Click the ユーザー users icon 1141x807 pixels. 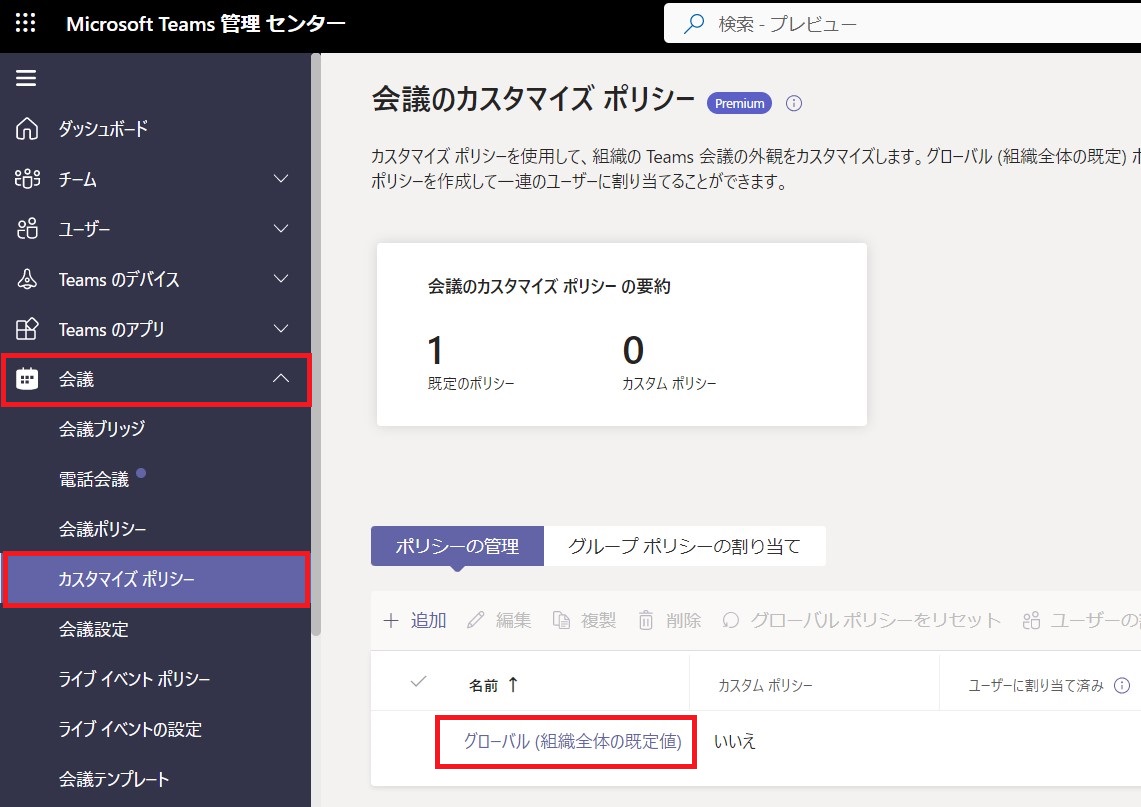(x=27, y=229)
